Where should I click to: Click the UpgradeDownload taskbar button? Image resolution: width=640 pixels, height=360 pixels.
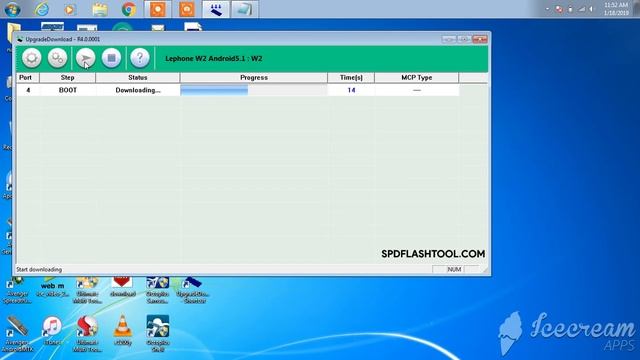(216, 9)
